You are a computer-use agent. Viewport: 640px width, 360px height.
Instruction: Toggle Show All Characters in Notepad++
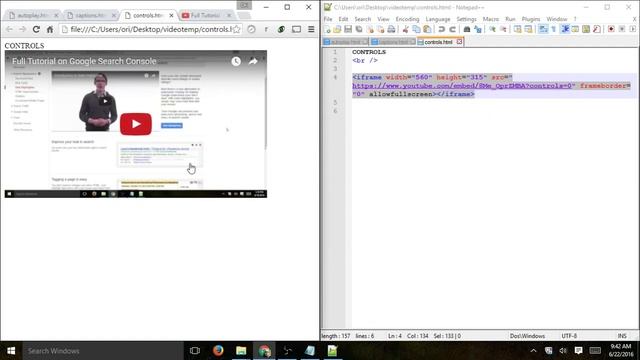click(x=554, y=29)
